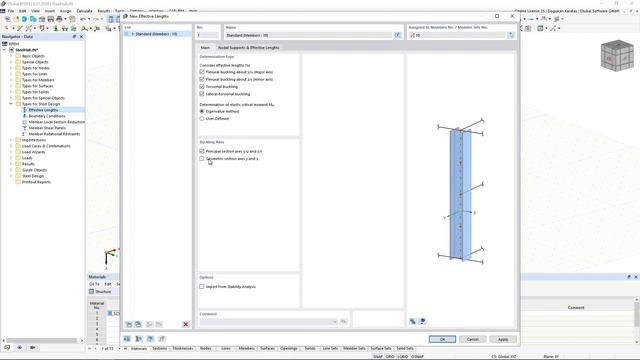The image size is (640, 360).
Task: Open the Comment dropdown
Action: coord(335,322)
